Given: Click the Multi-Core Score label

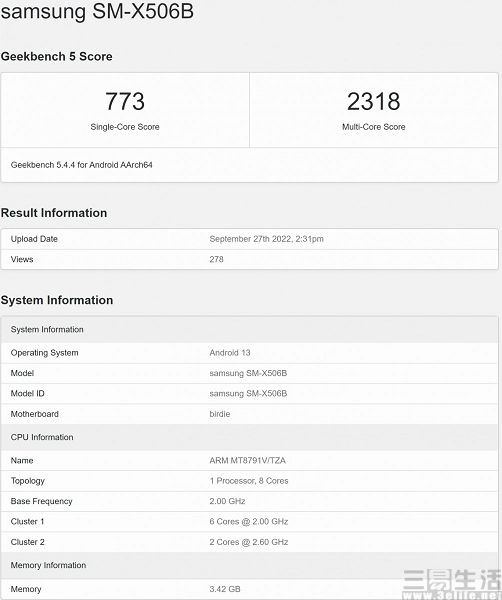Looking at the screenshot, I should click(x=373, y=127).
